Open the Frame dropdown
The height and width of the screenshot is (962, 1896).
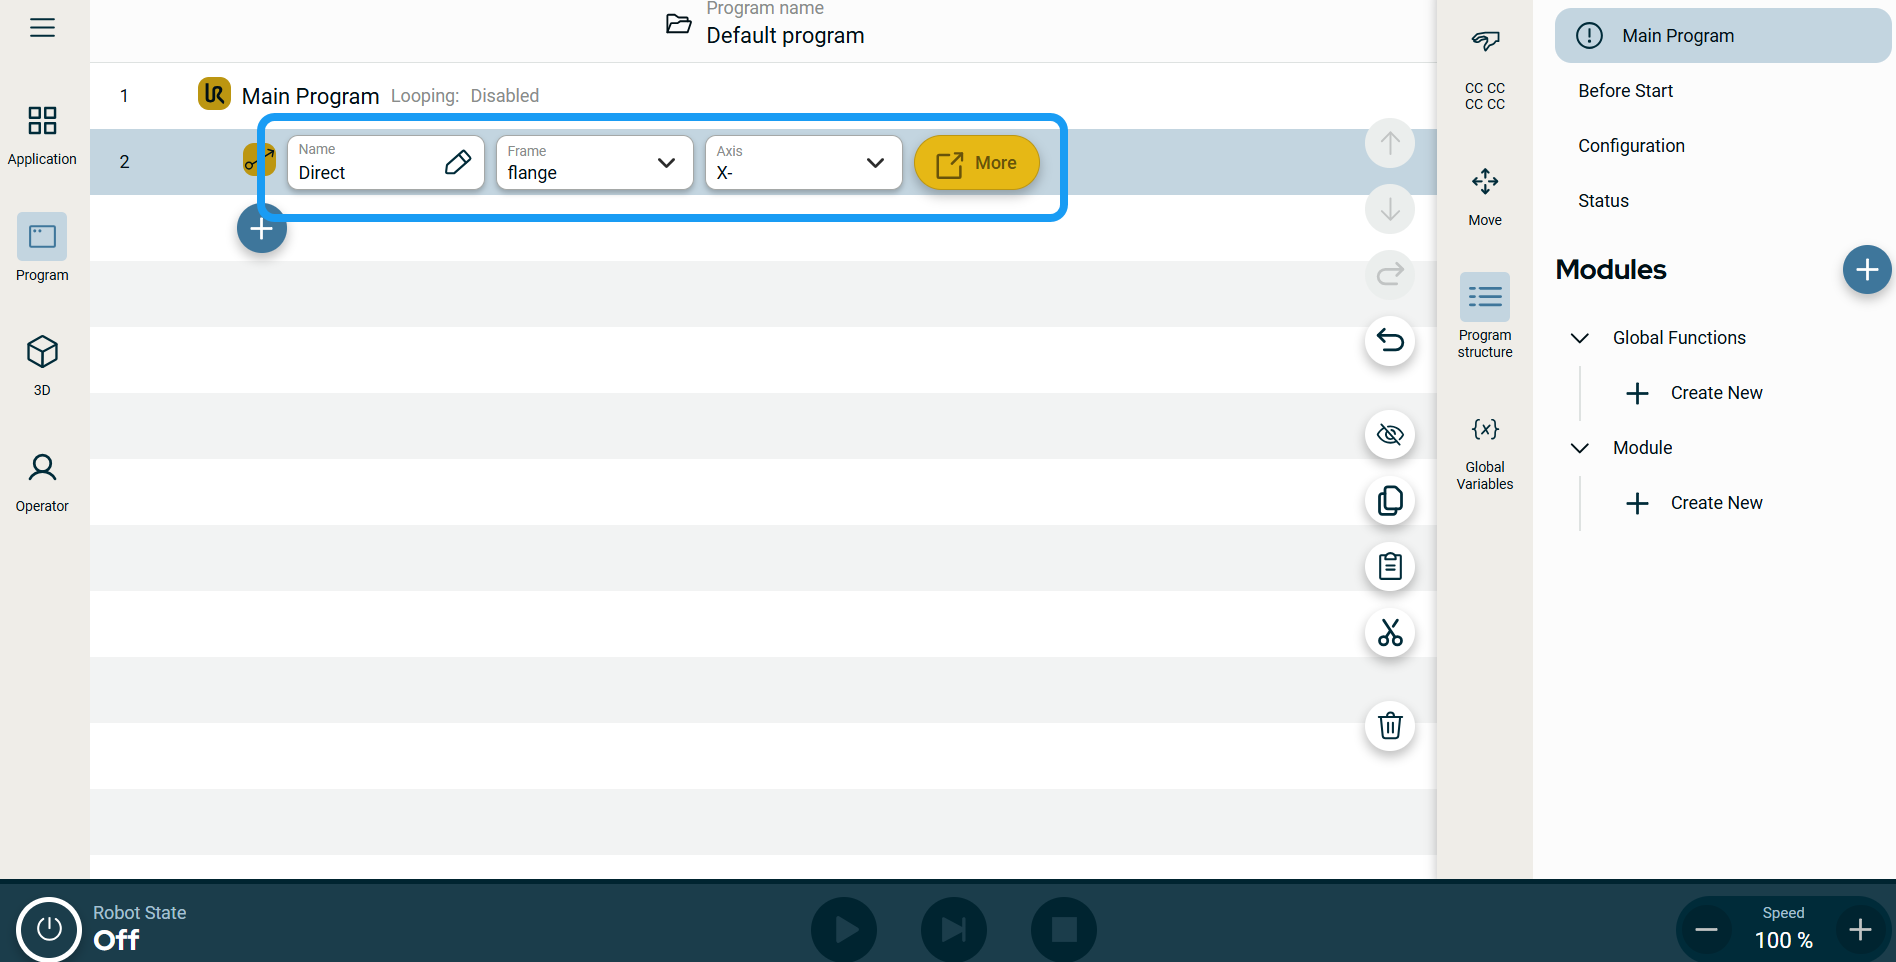click(x=594, y=163)
